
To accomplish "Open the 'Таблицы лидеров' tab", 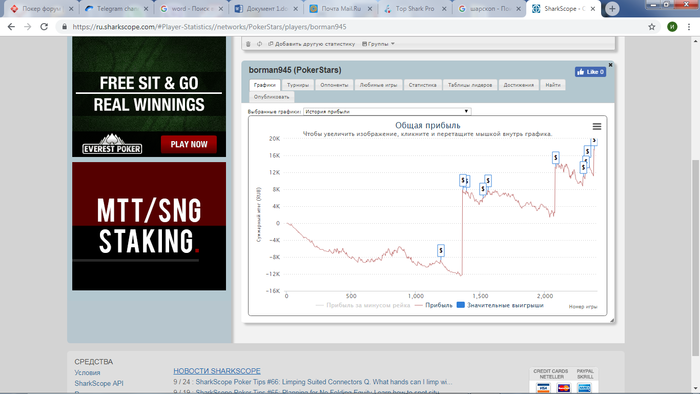I will [x=470, y=85].
